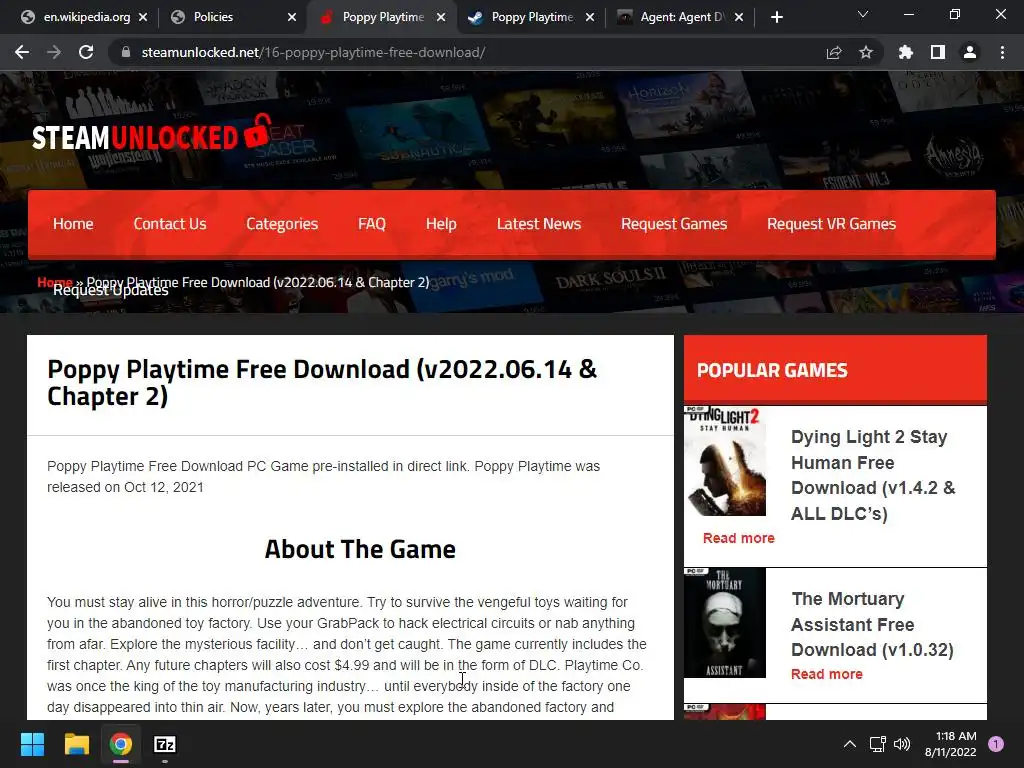
Task: Open the Windows Start menu
Action: tap(32, 744)
